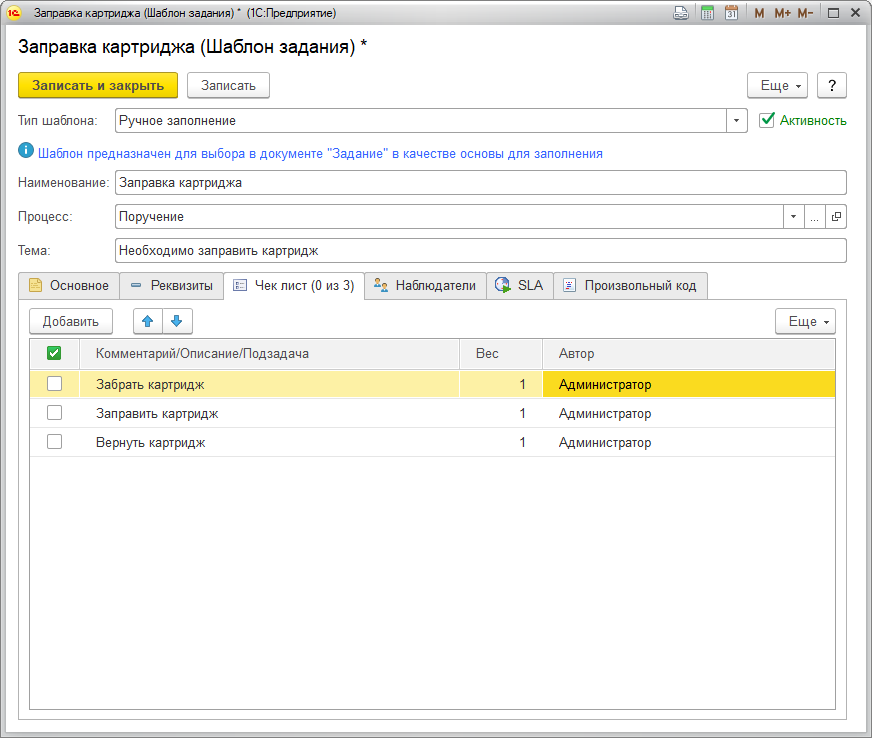Click the Тип шаблона field
Viewport: 872px width, 738px height.
click(421, 121)
